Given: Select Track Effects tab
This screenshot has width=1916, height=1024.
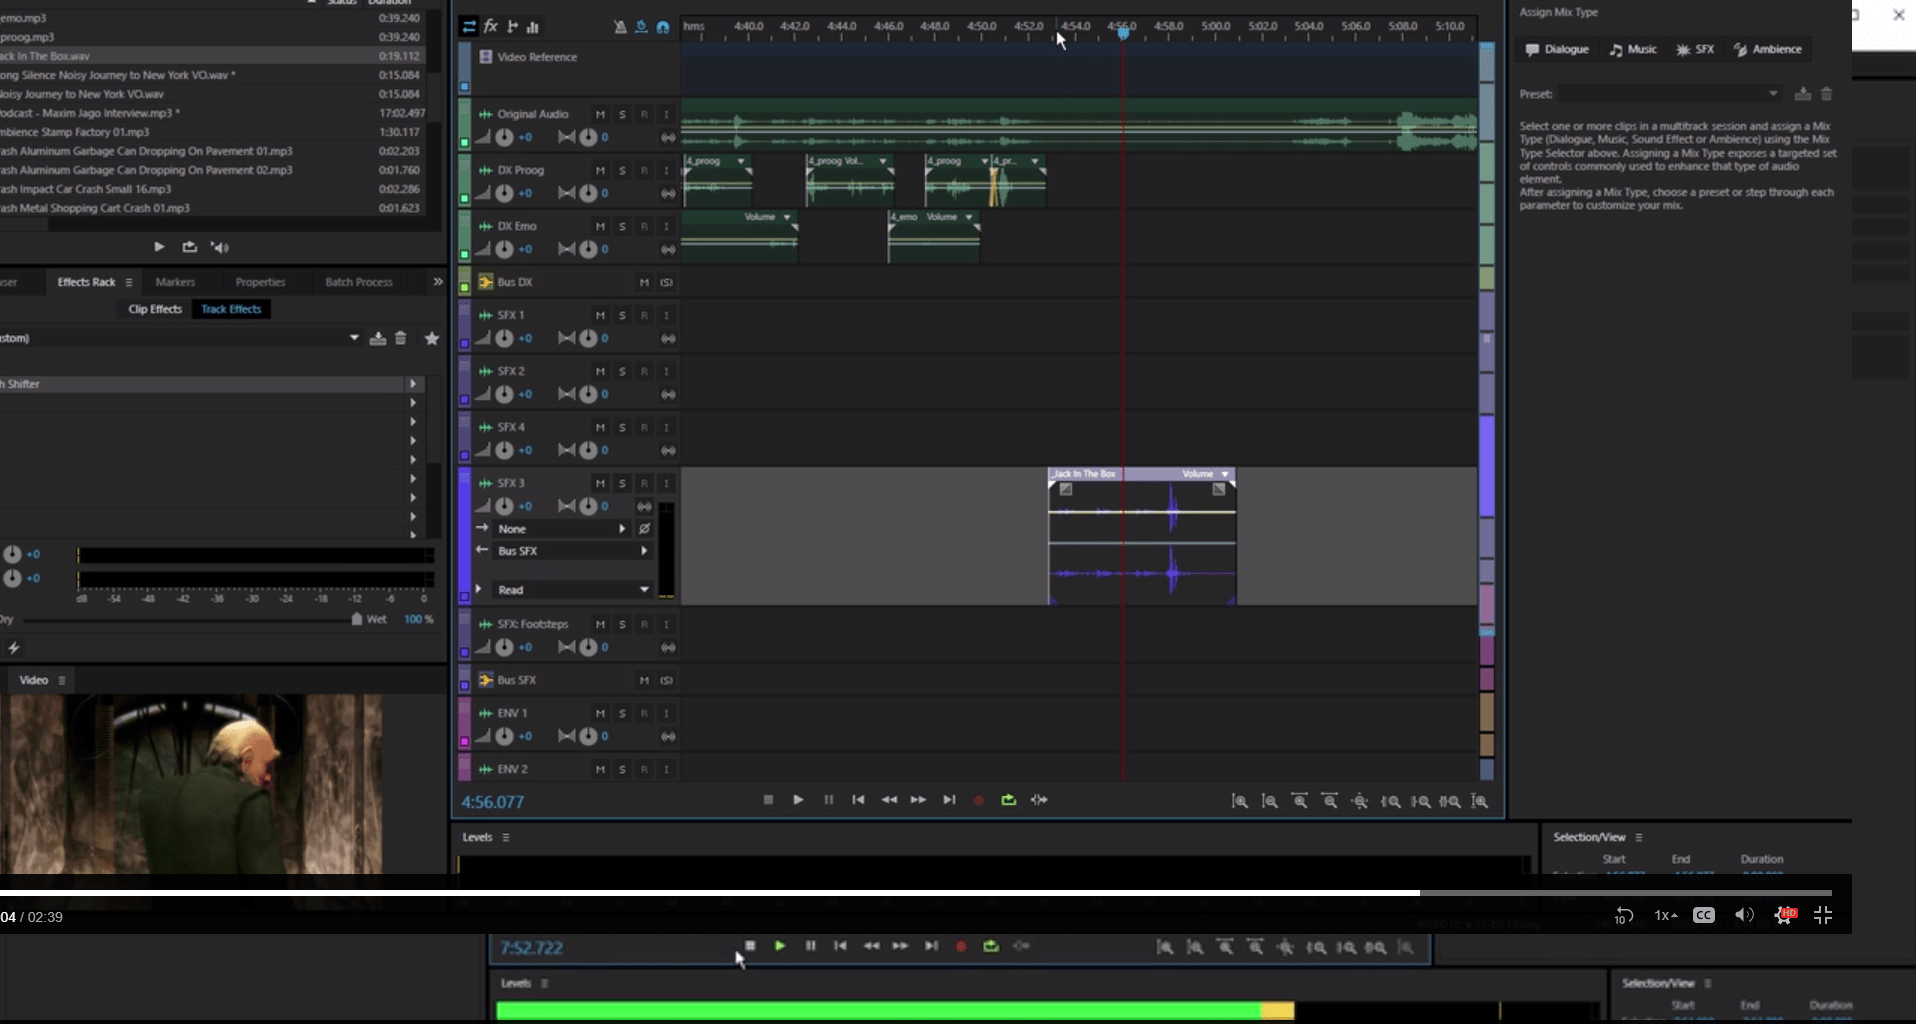Looking at the screenshot, I should coord(231,309).
